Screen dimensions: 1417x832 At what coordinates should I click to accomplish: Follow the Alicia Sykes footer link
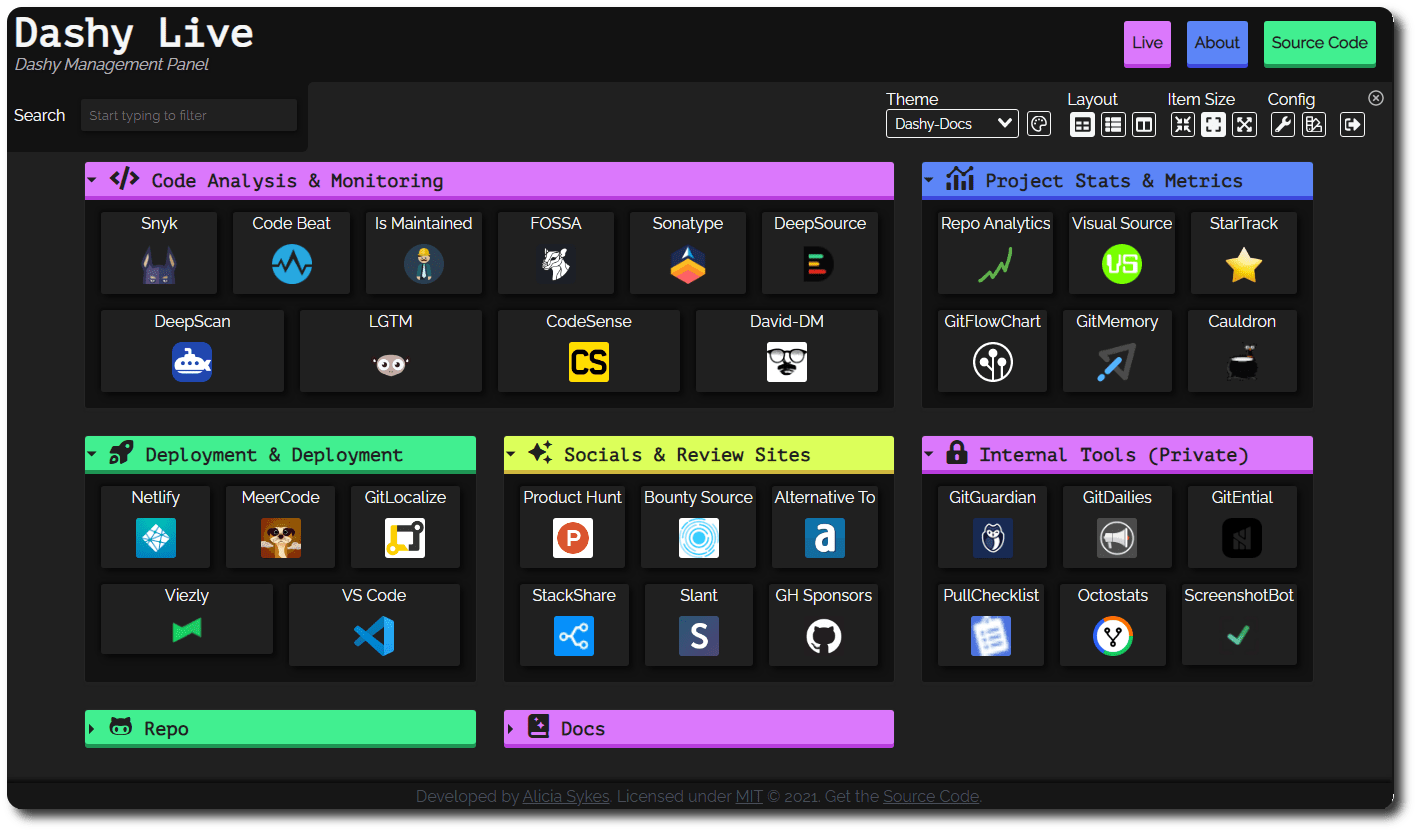[x=566, y=797]
